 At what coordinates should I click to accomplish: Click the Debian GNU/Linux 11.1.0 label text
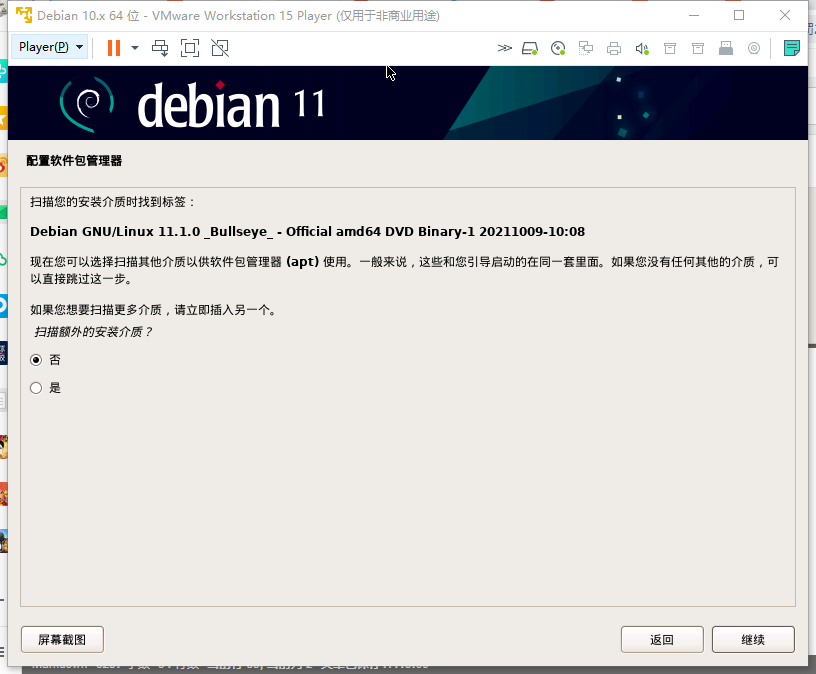pos(308,232)
